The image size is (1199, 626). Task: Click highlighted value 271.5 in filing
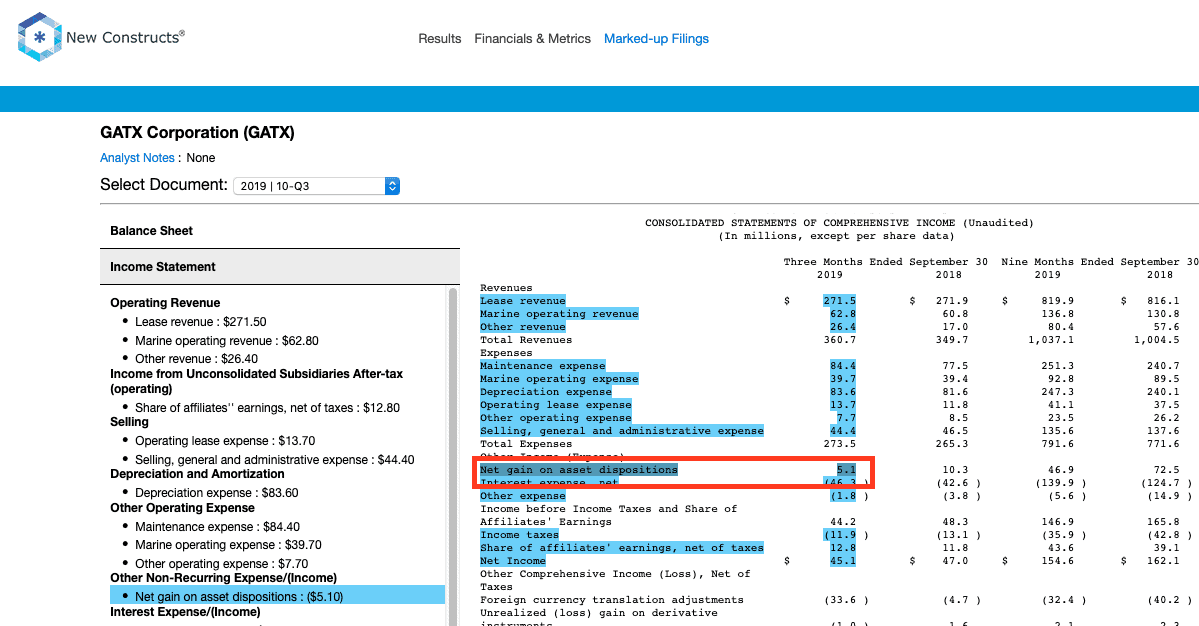click(840, 301)
